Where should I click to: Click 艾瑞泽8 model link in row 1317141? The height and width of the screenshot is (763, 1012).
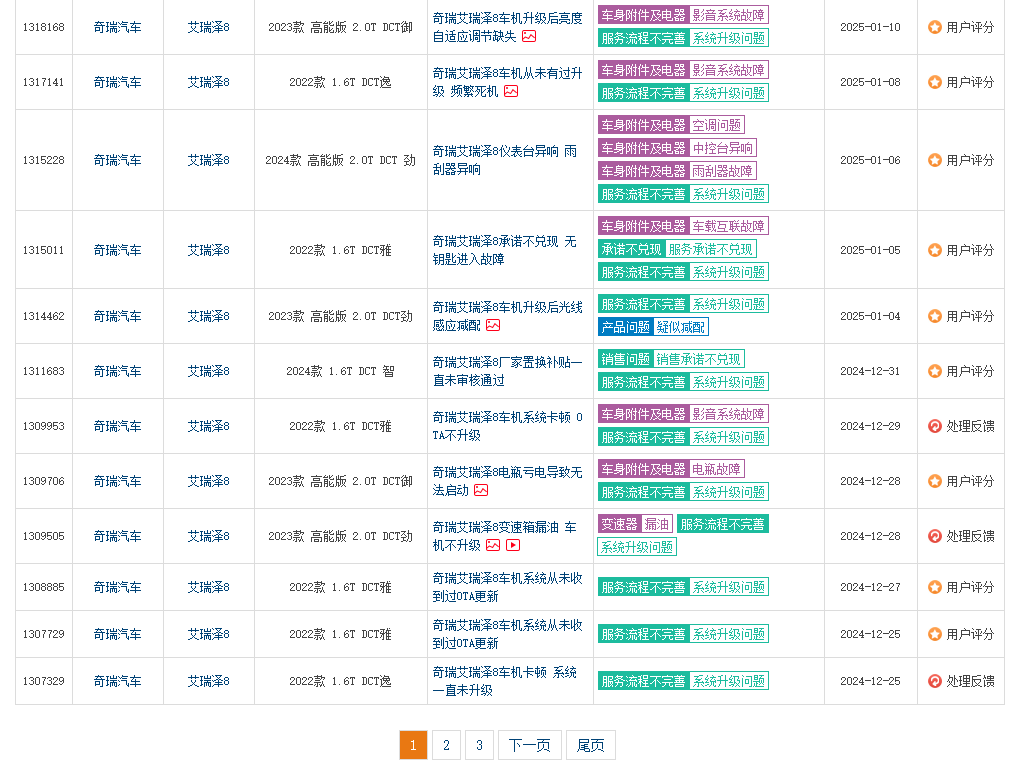click(208, 82)
